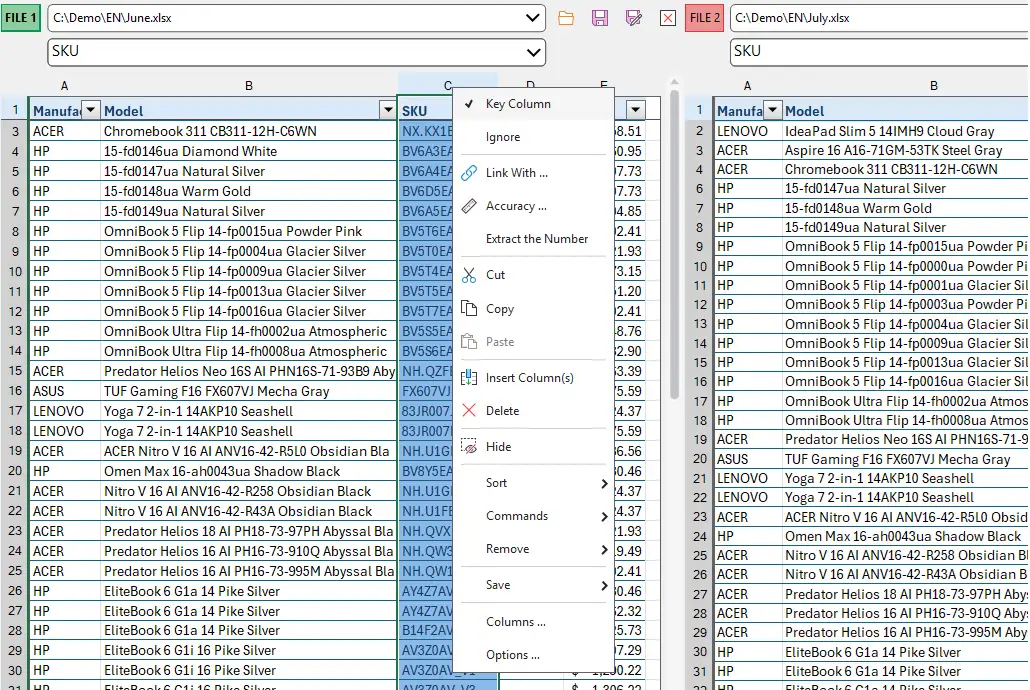Select Link With ... menu entry

point(533,173)
